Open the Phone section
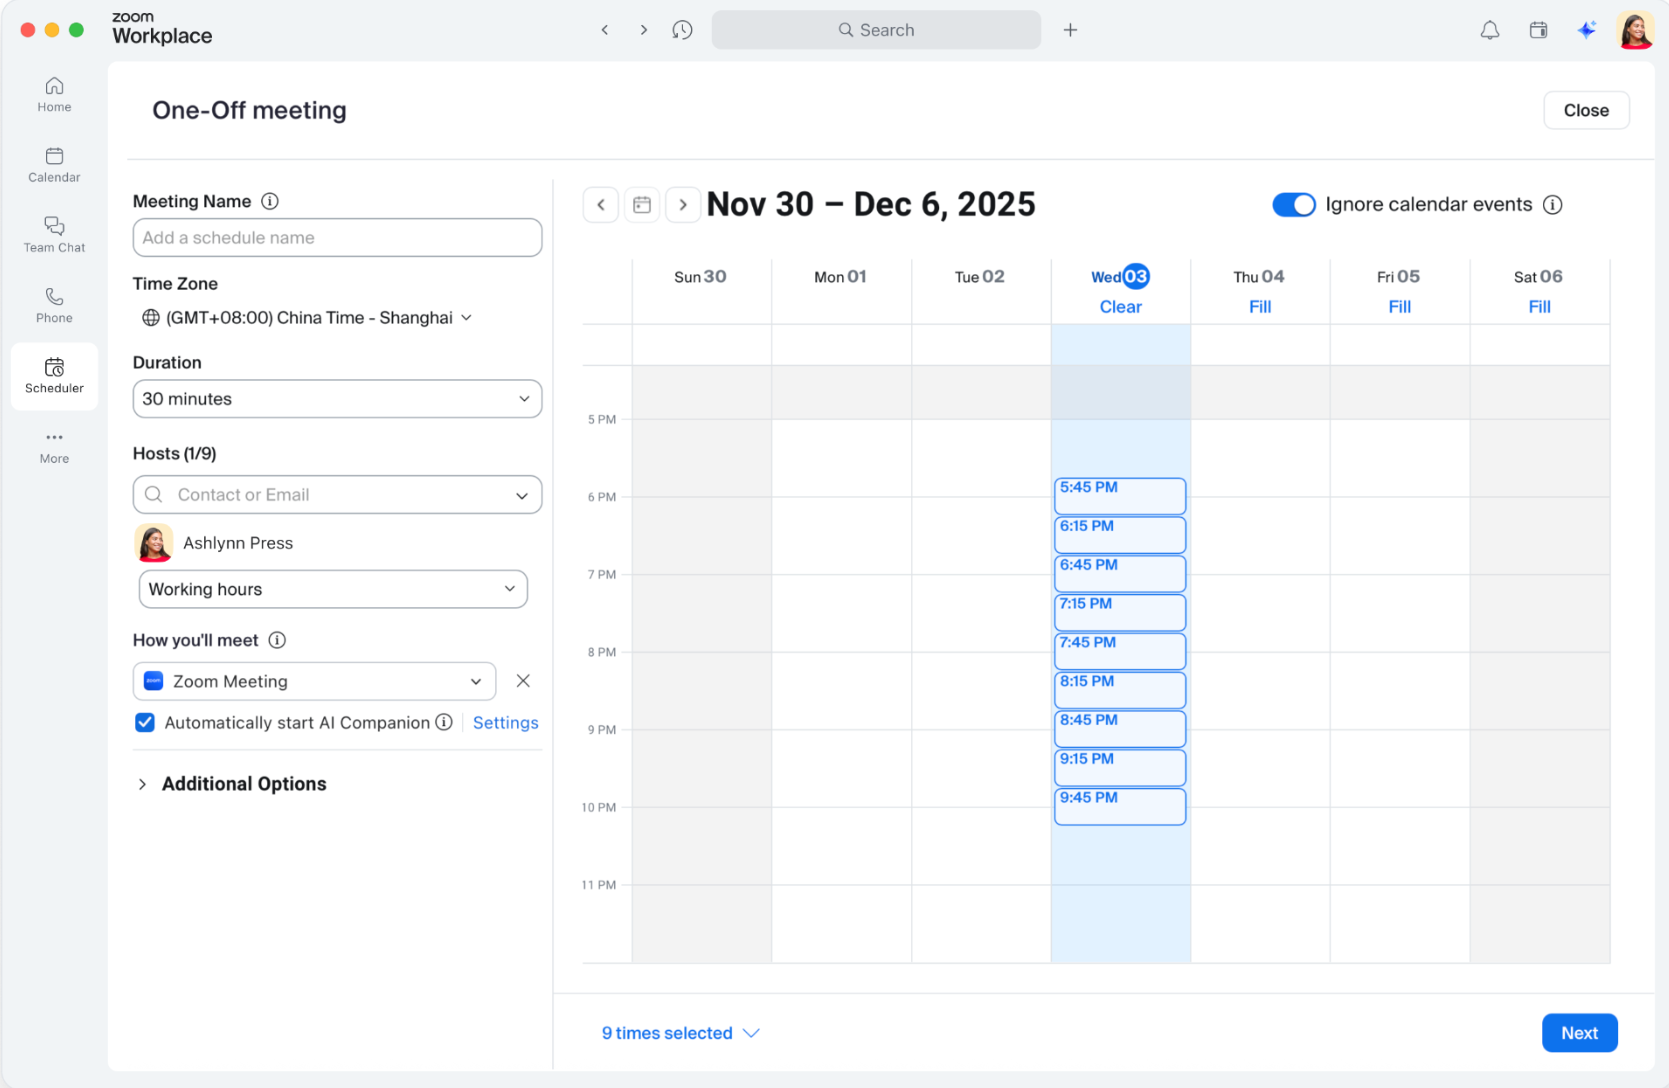Image resolution: width=1669 pixels, height=1088 pixels. click(x=53, y=303)
